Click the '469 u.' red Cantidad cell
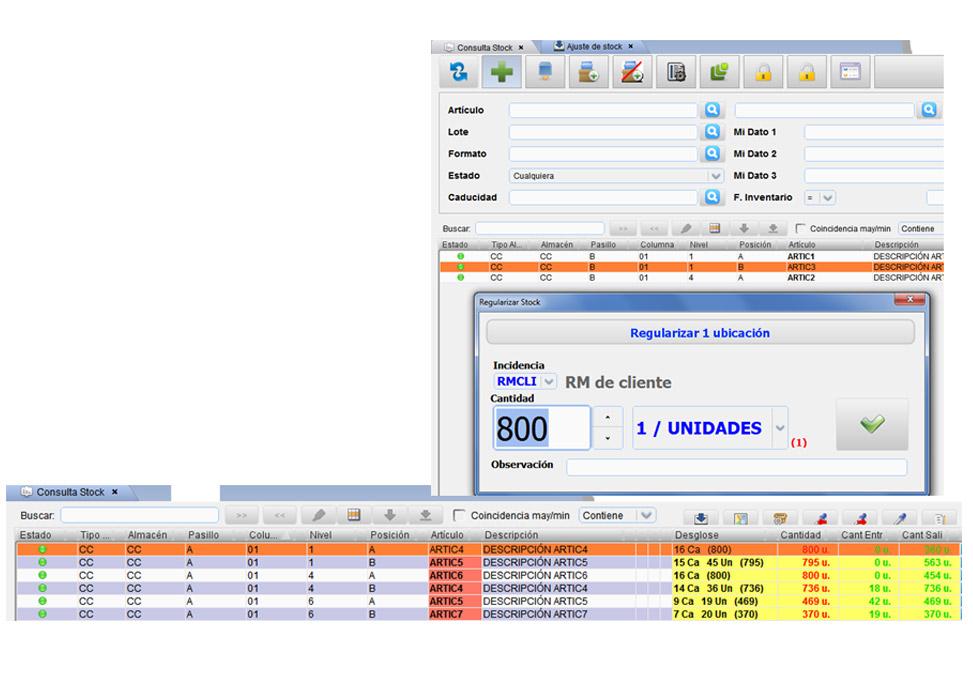 point(807,601)
